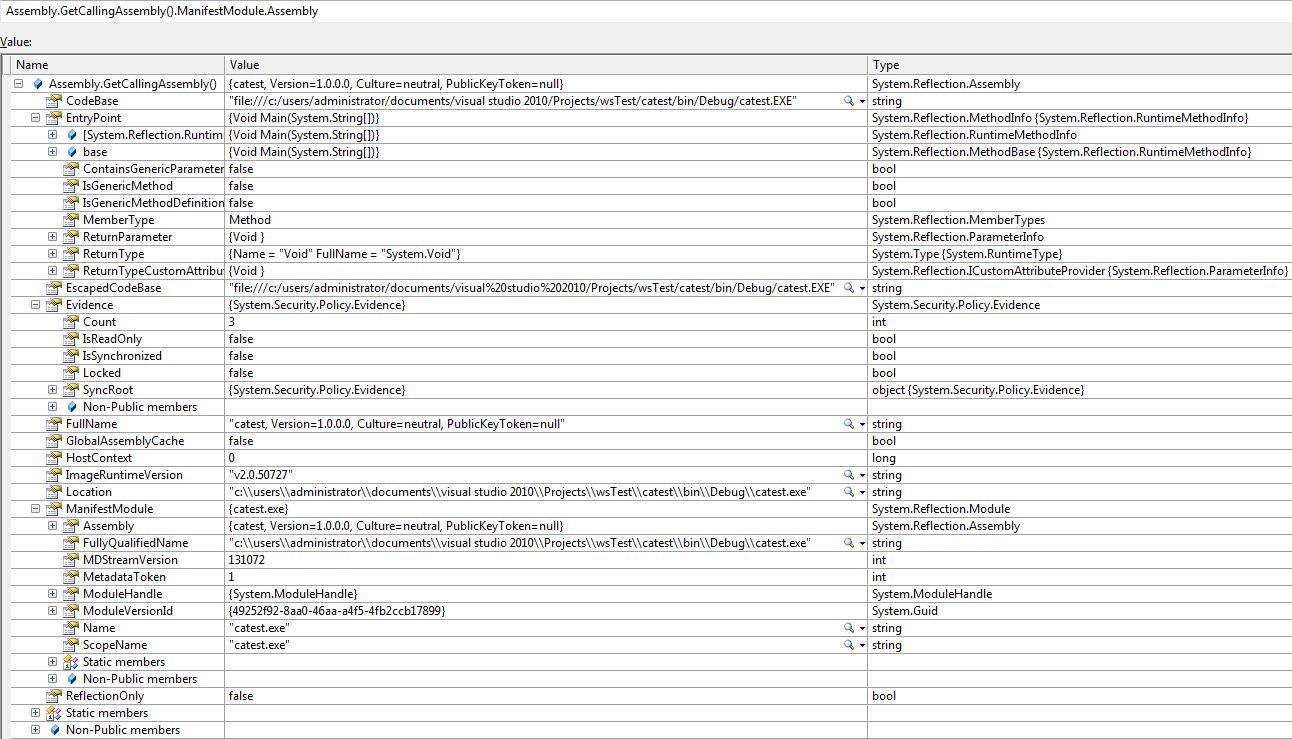
Task: Click the CodeBase property icon
Action: coord(54,101)
